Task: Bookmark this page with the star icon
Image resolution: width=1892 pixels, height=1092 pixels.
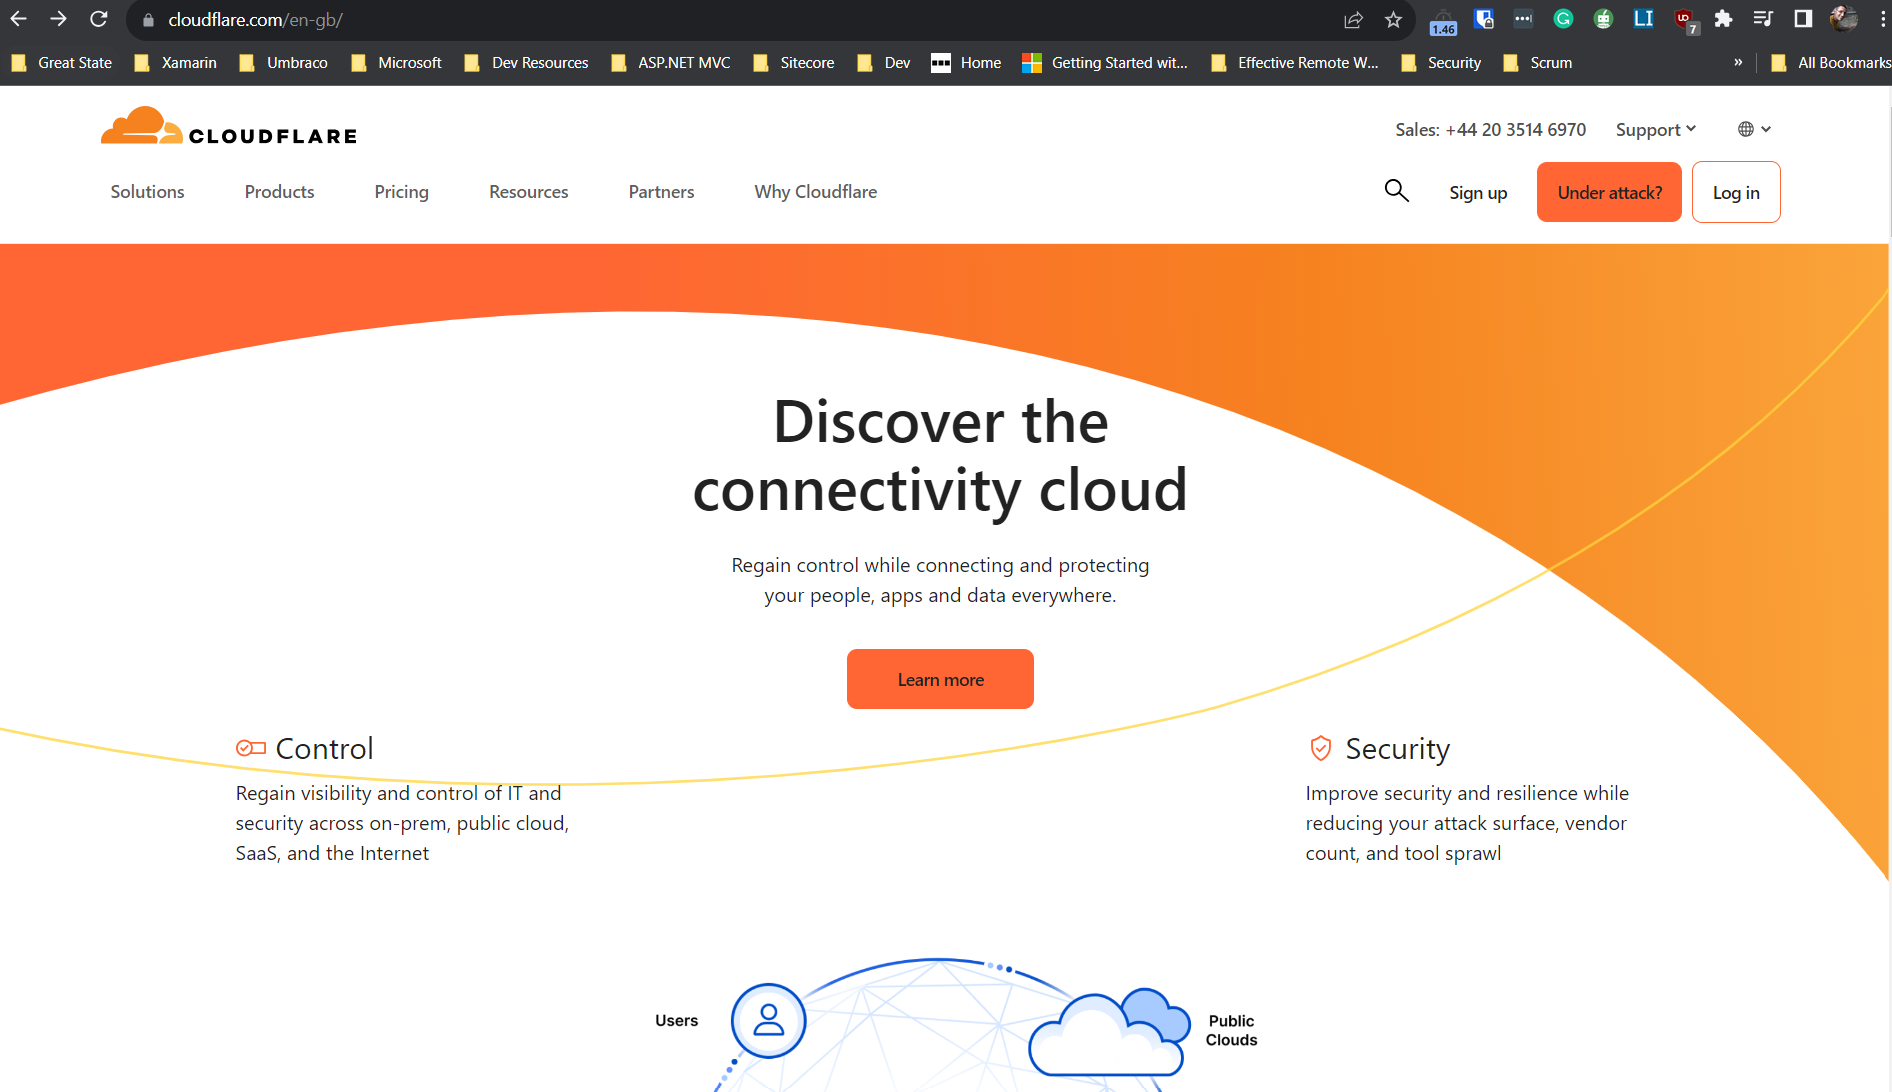Action: [1393, 20]
